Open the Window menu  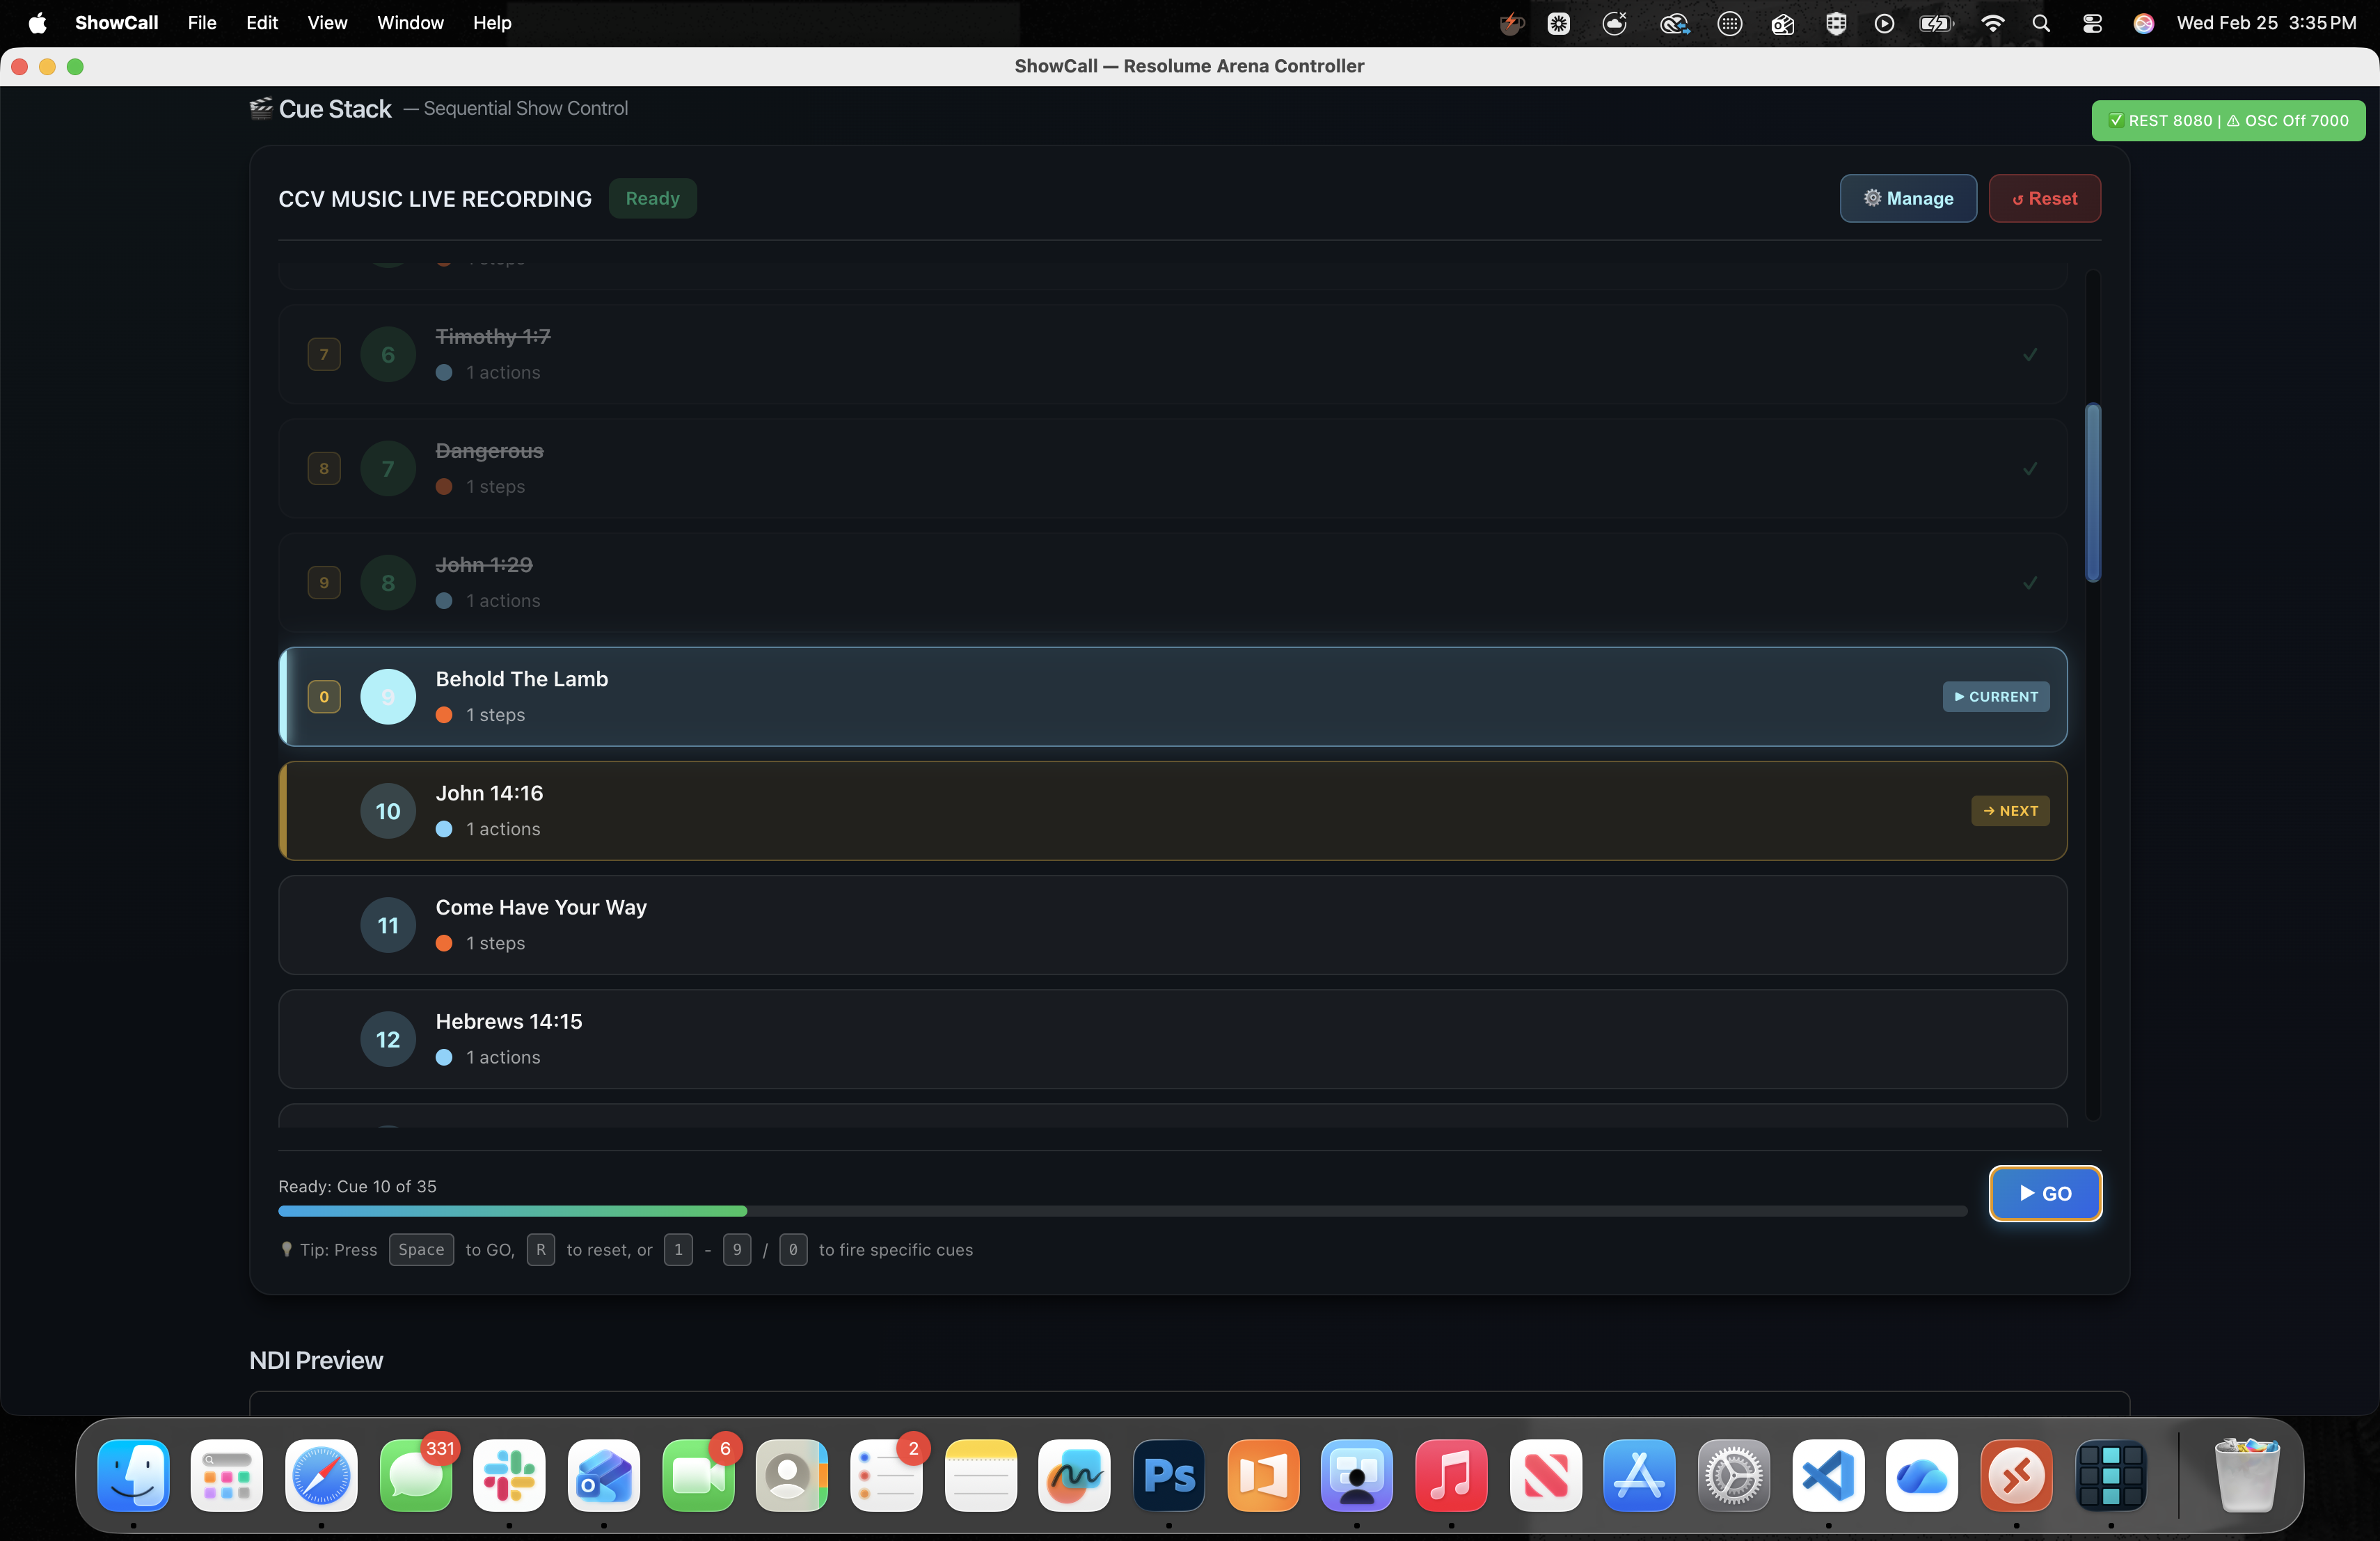(x=409, y=22)
